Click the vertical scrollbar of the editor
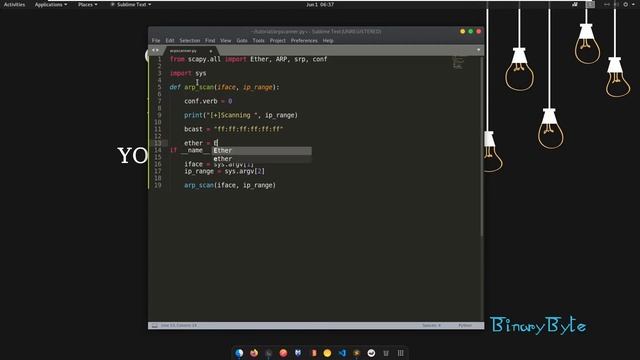The height and width of the screenshot is (360, 640). tap(482, 146)
